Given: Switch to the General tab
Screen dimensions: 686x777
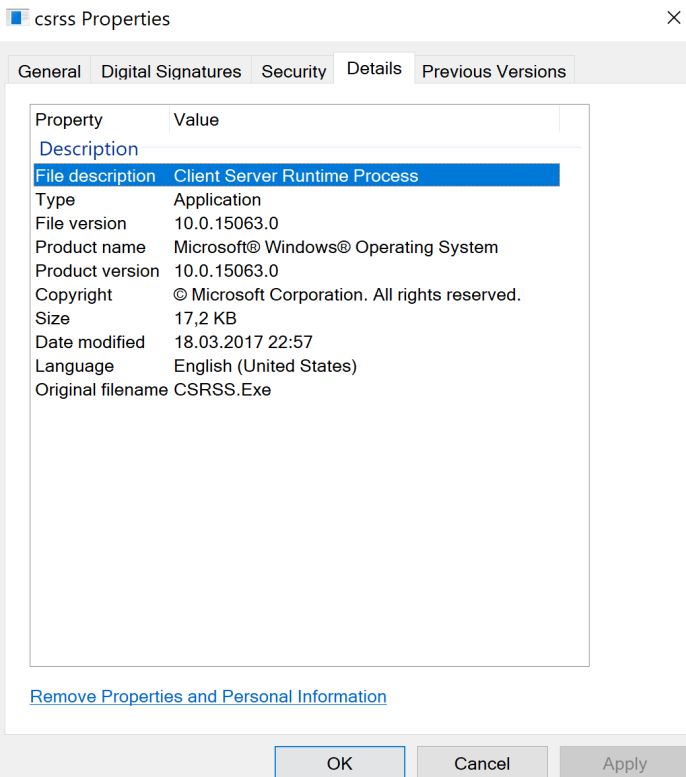Looking at the screenshot, I should coord(49,71).
